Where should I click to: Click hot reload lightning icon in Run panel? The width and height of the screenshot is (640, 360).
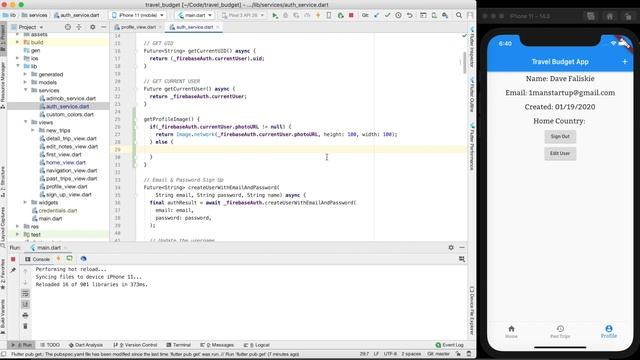[58, 259]
